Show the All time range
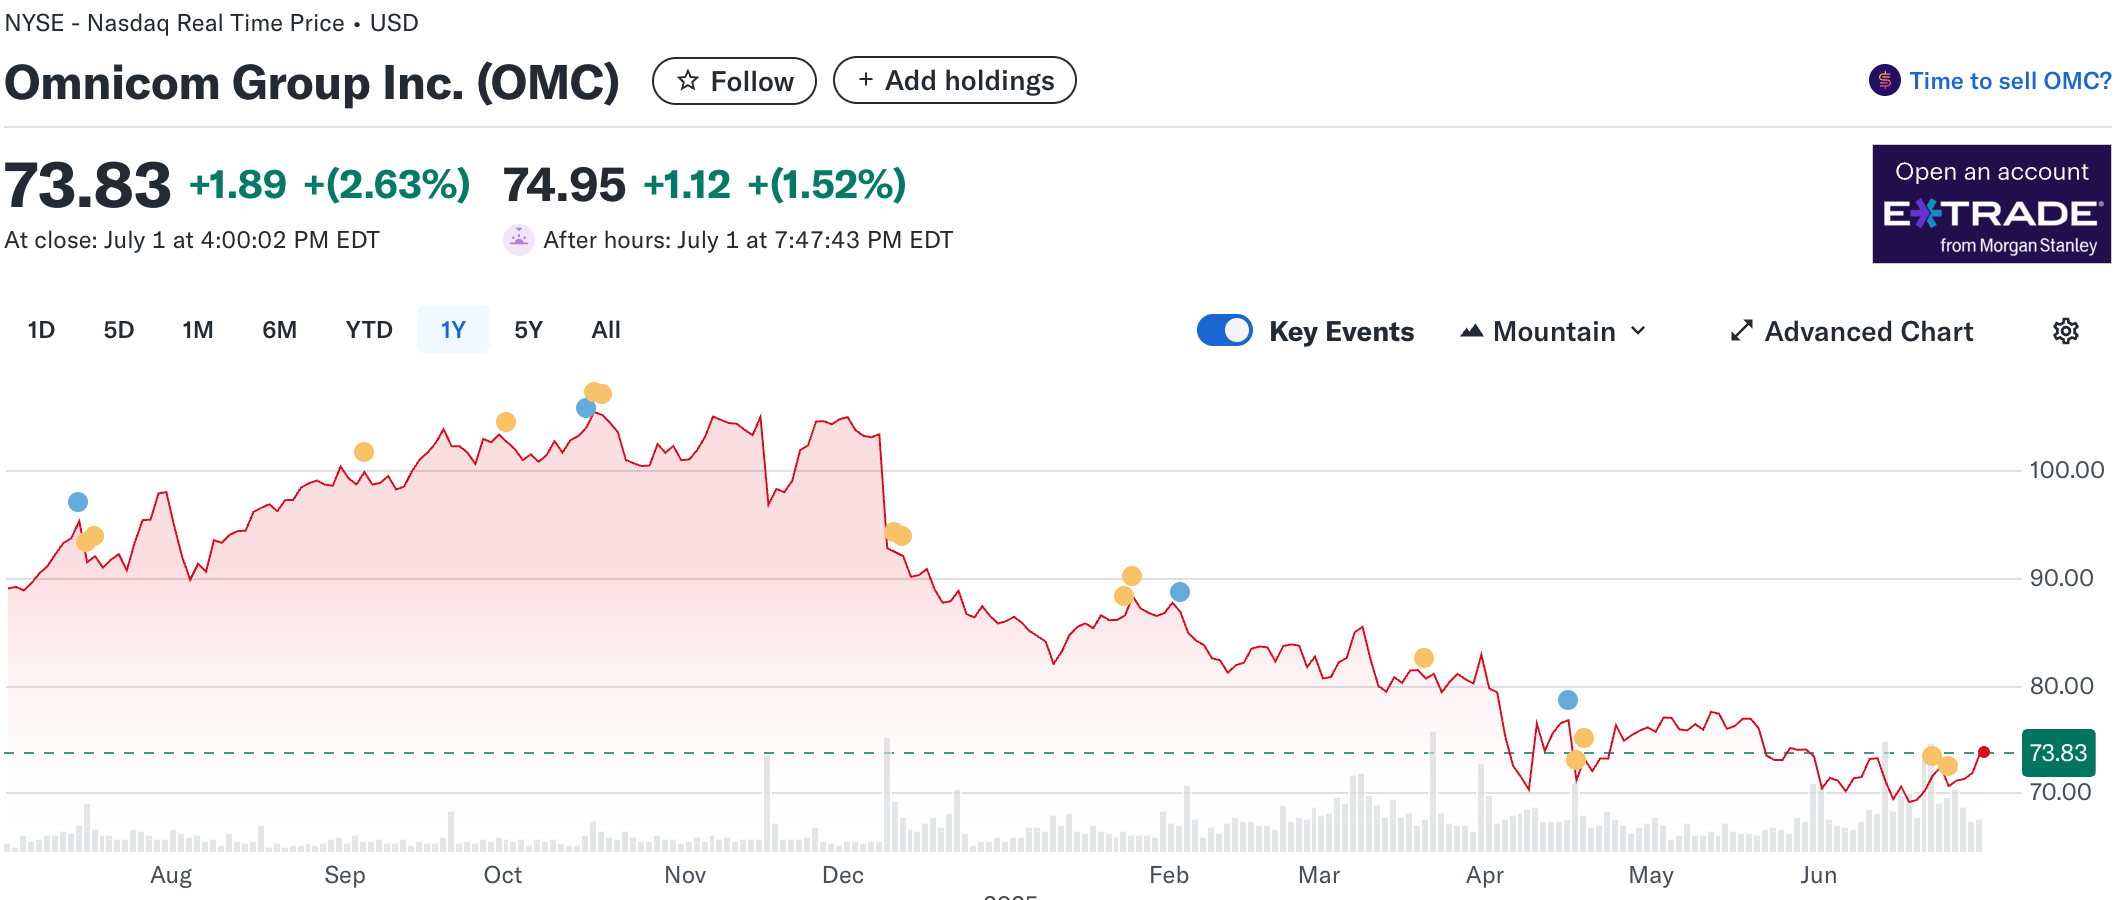 [x=606, y=330]
